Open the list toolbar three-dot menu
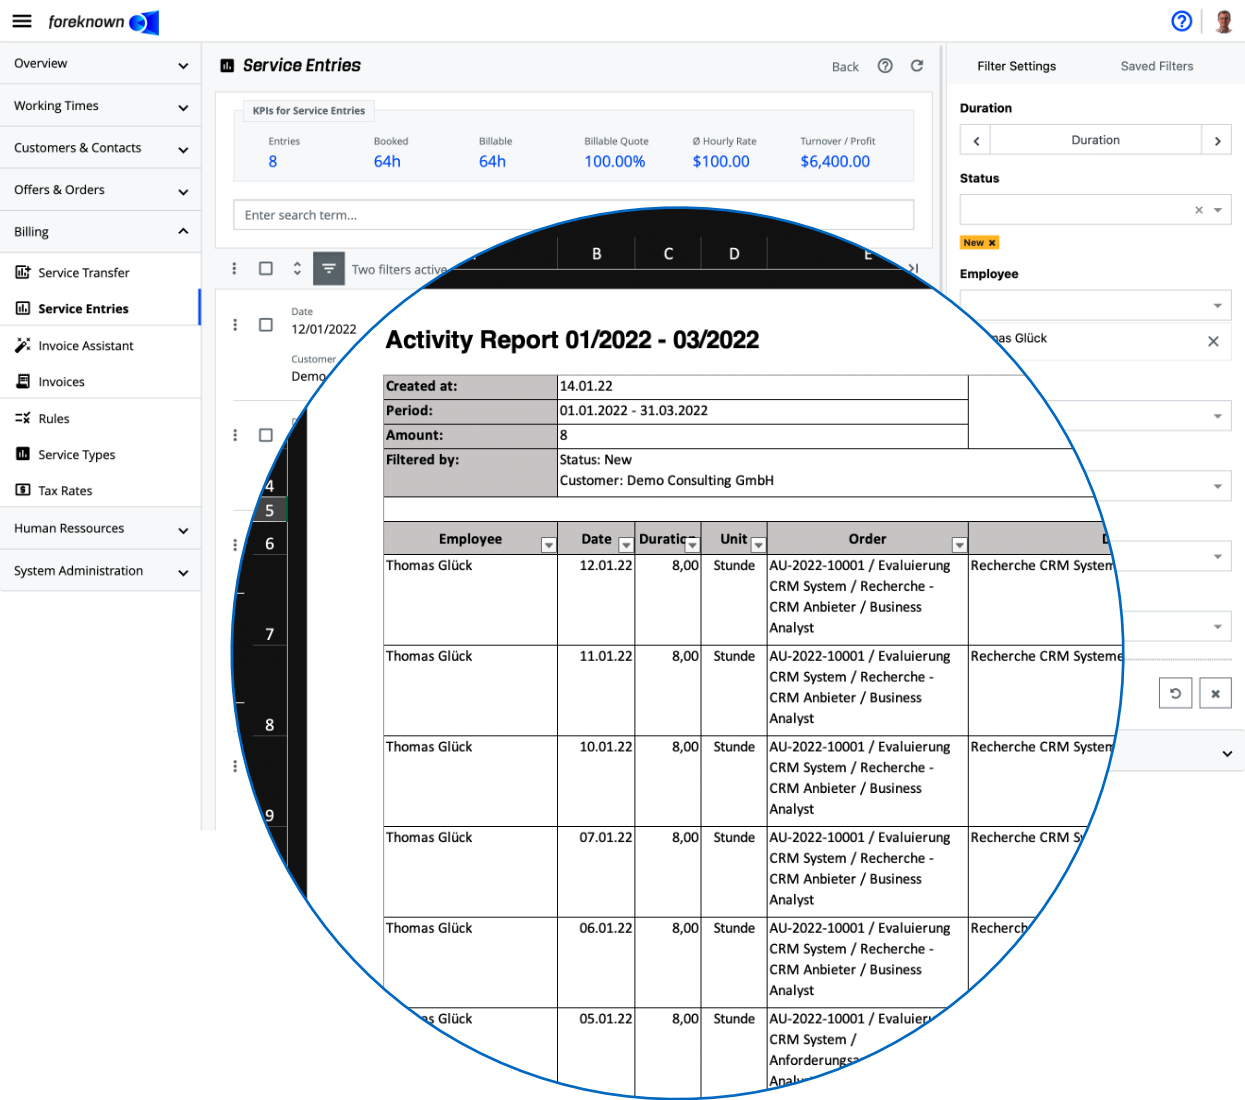Image resolution: width=1245 pixels, height=1100 pixels. pyautogui.click(x=234, y=269)
